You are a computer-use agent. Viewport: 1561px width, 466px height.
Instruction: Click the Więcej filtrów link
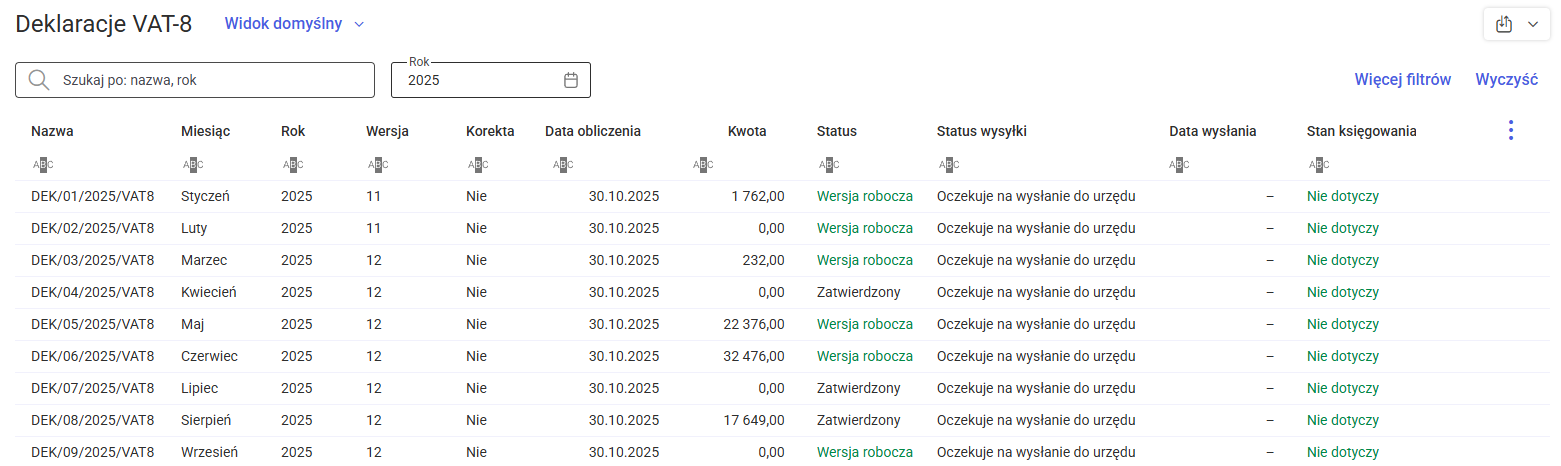(1402, 80)
